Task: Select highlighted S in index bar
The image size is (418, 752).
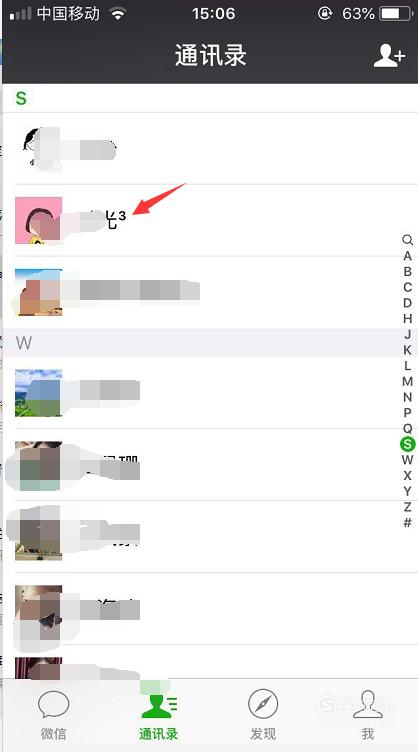Action: [x=407, y=444]
